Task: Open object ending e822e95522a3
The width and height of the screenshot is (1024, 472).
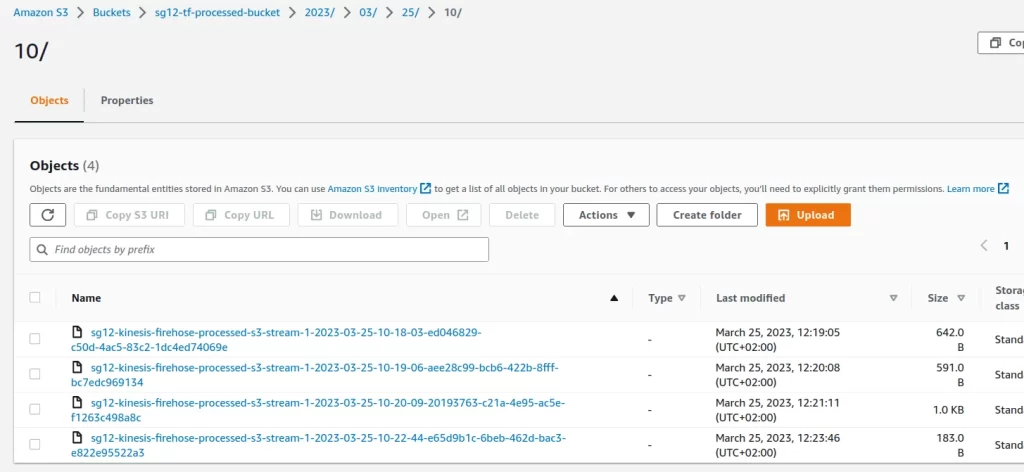Action: (x=319, y=445)
